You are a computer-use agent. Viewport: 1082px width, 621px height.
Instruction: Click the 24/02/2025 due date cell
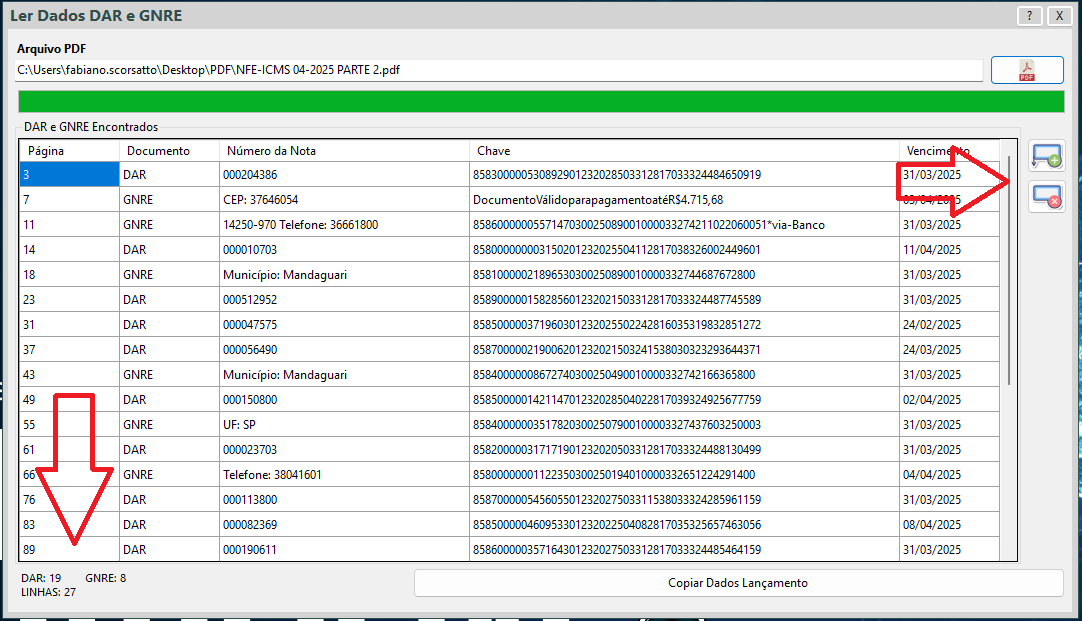coord(948,325)
